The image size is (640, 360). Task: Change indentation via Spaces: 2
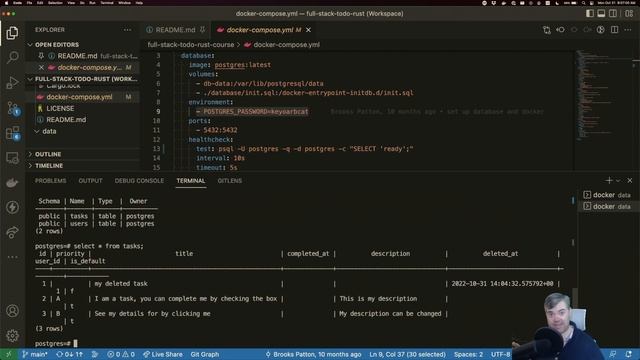click(469, 354)
